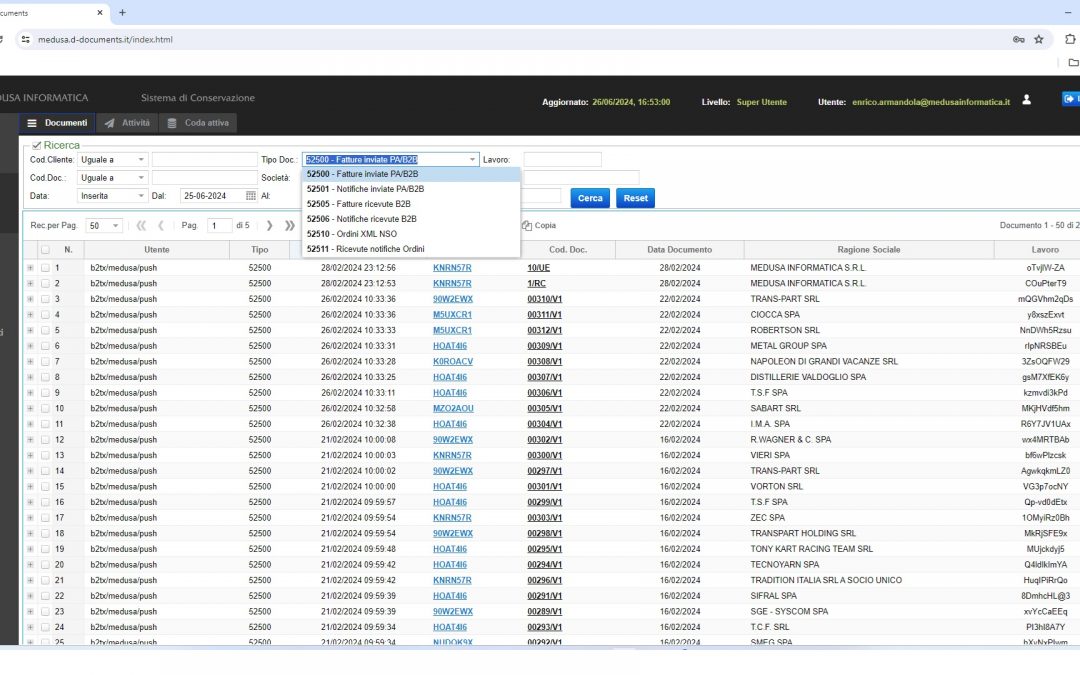Open document link 00310/V1
This screenshot has height=675, width=1080.
(x=544, y=299)
